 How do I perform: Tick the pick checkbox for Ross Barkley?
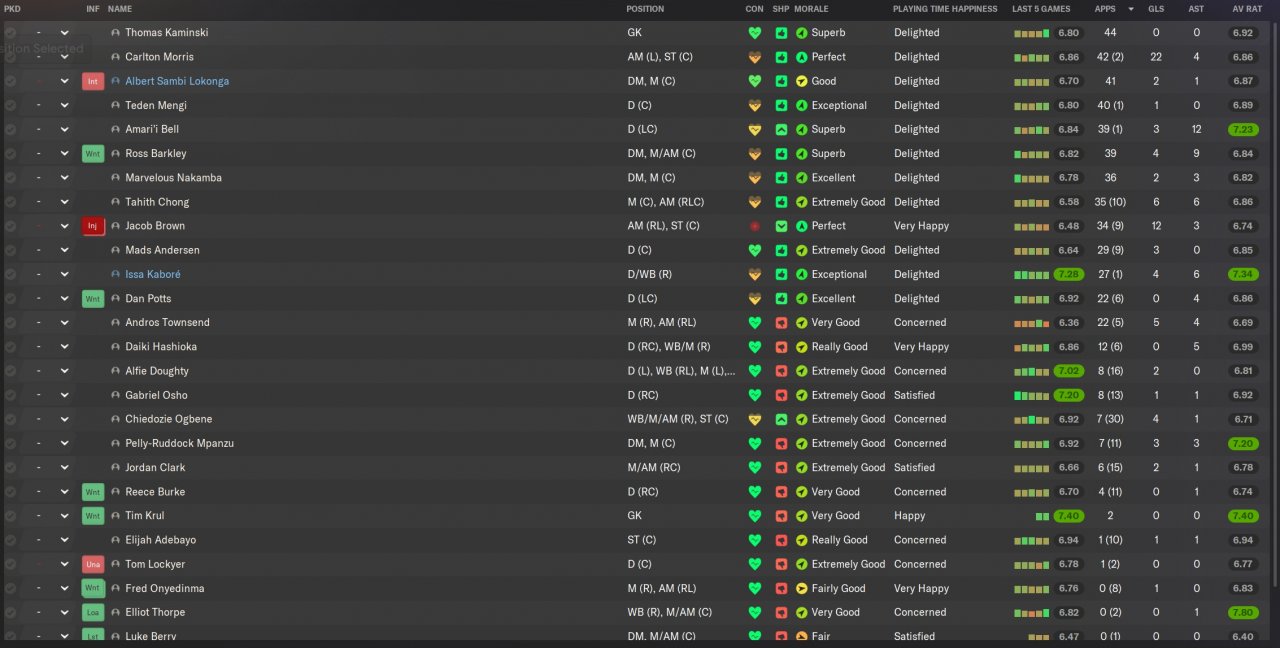point(10,154)
